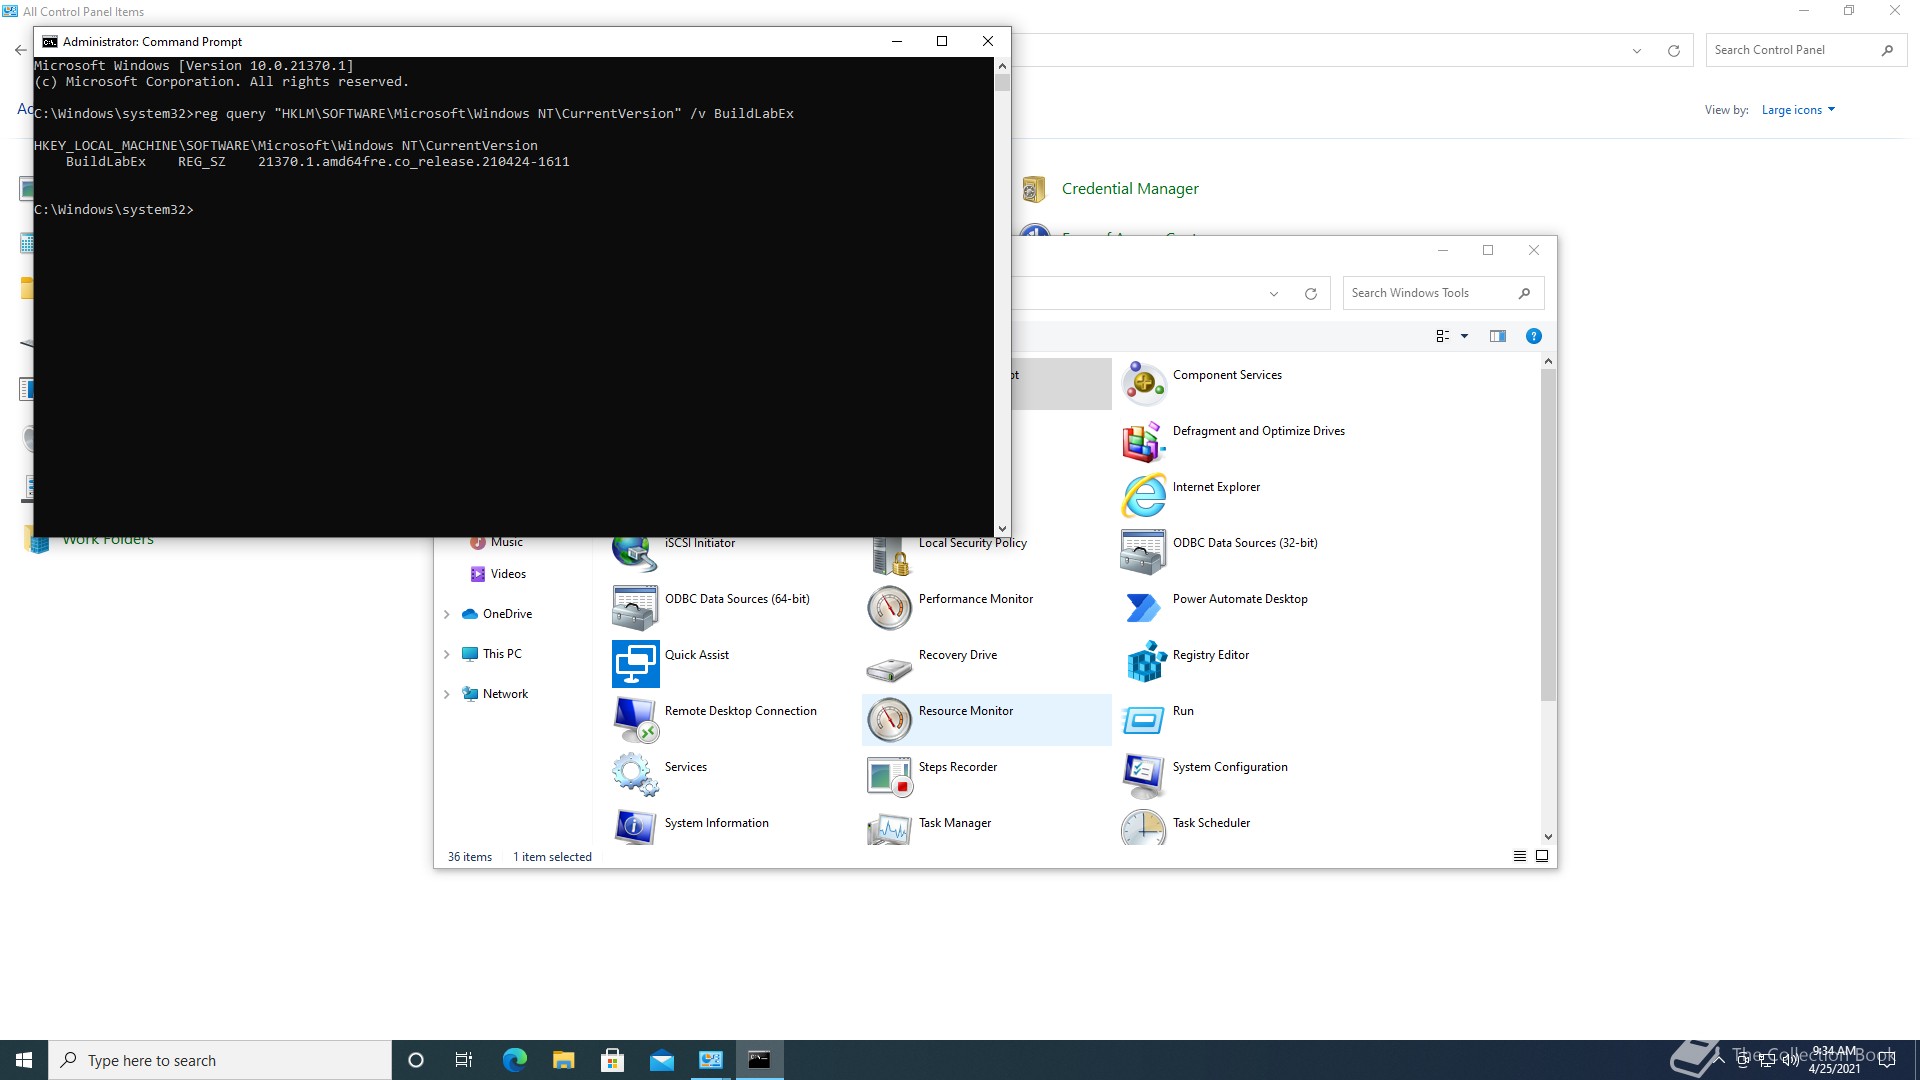Select Network in navigation pane

pos(505,694)
